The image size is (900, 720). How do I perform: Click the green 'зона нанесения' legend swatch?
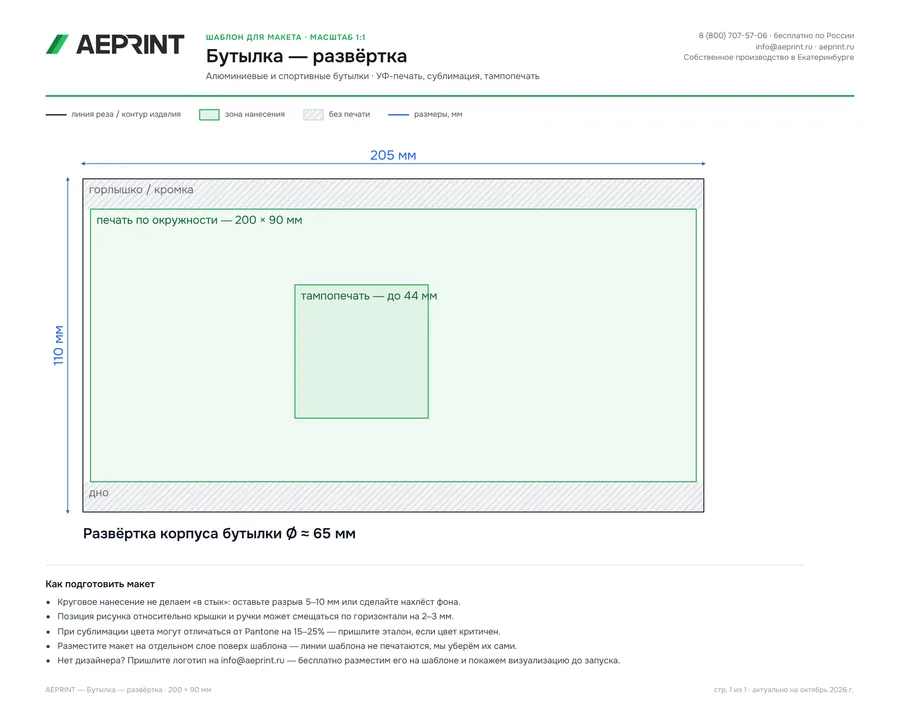coord(209,115)
